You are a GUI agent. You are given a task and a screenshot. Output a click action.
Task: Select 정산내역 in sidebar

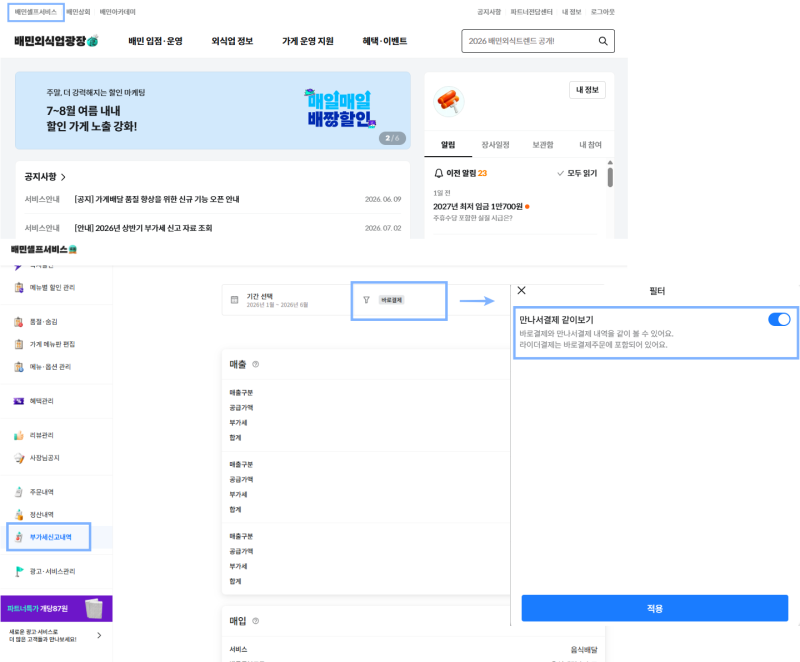coord(41,515)
